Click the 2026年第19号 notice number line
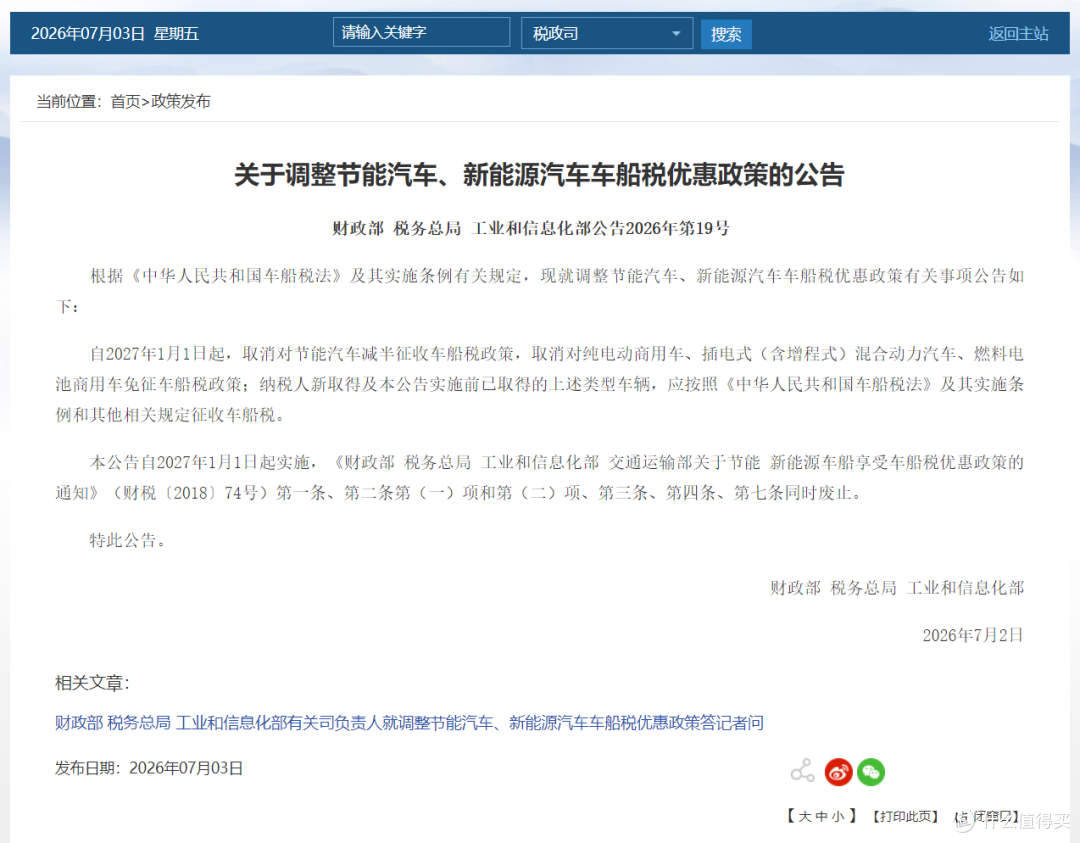The height and width of the screenshot is (843, 1080). click(531, 229)
